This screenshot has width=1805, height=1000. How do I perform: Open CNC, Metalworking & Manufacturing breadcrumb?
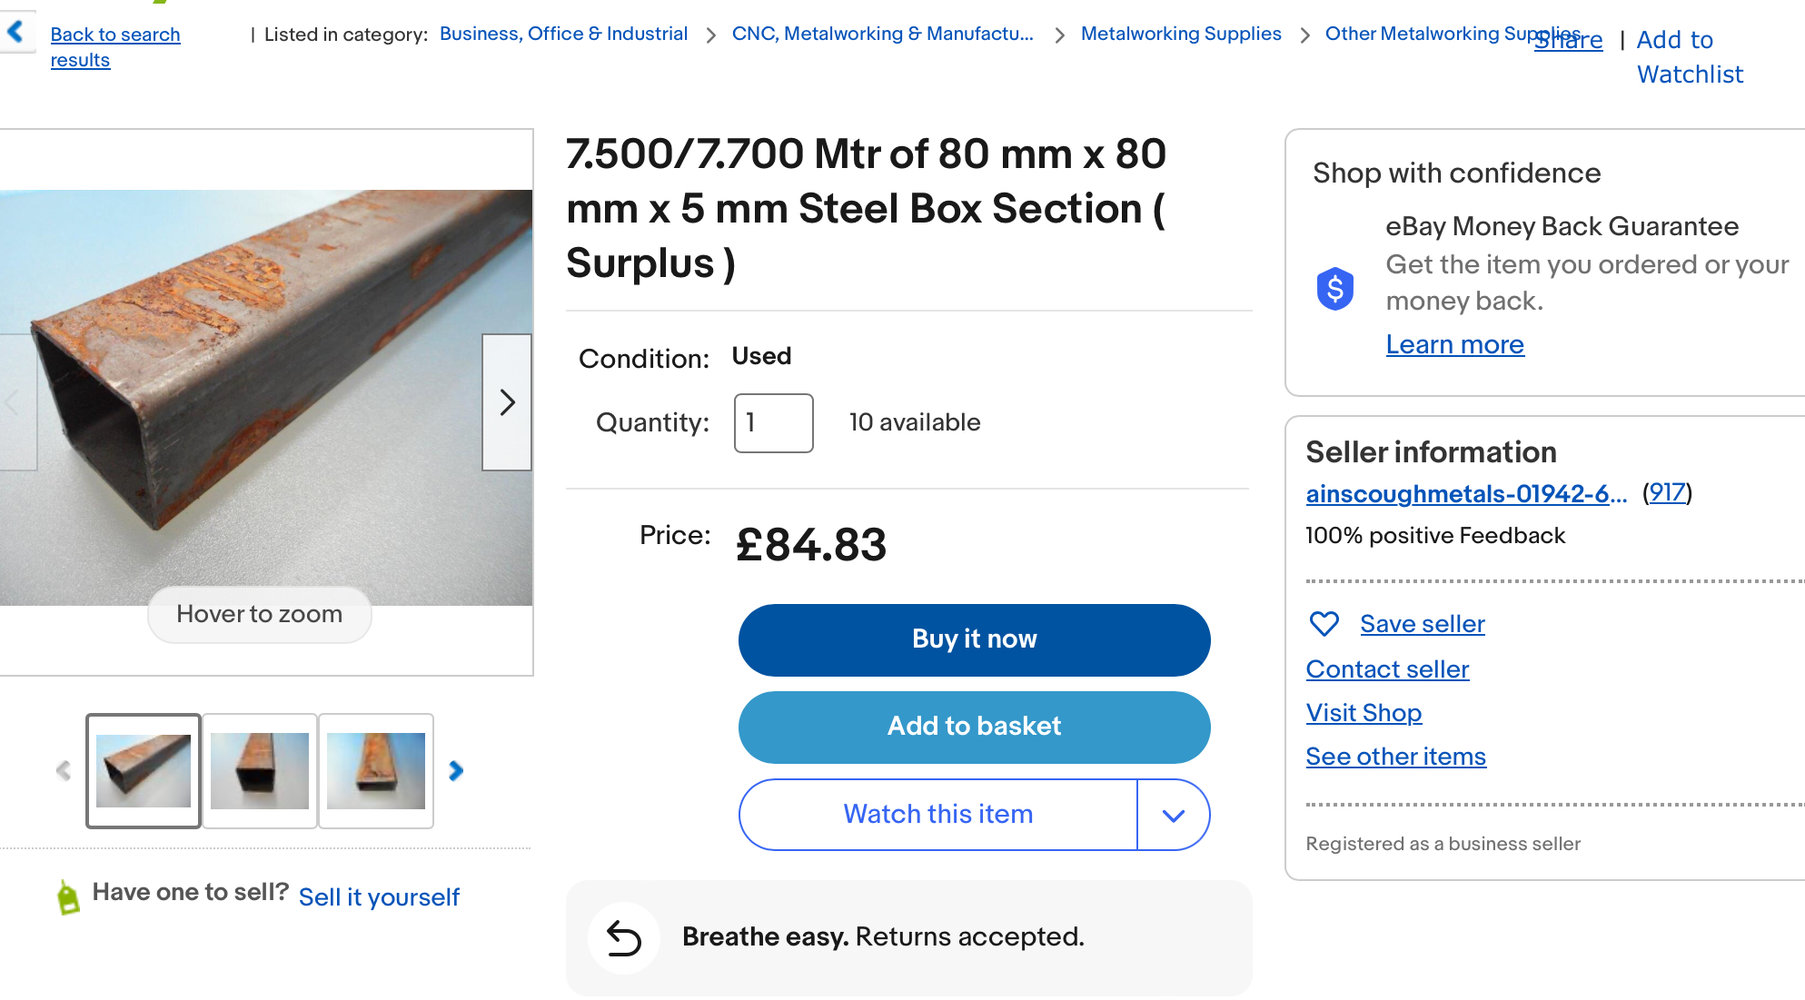click(x=882, y=34)
